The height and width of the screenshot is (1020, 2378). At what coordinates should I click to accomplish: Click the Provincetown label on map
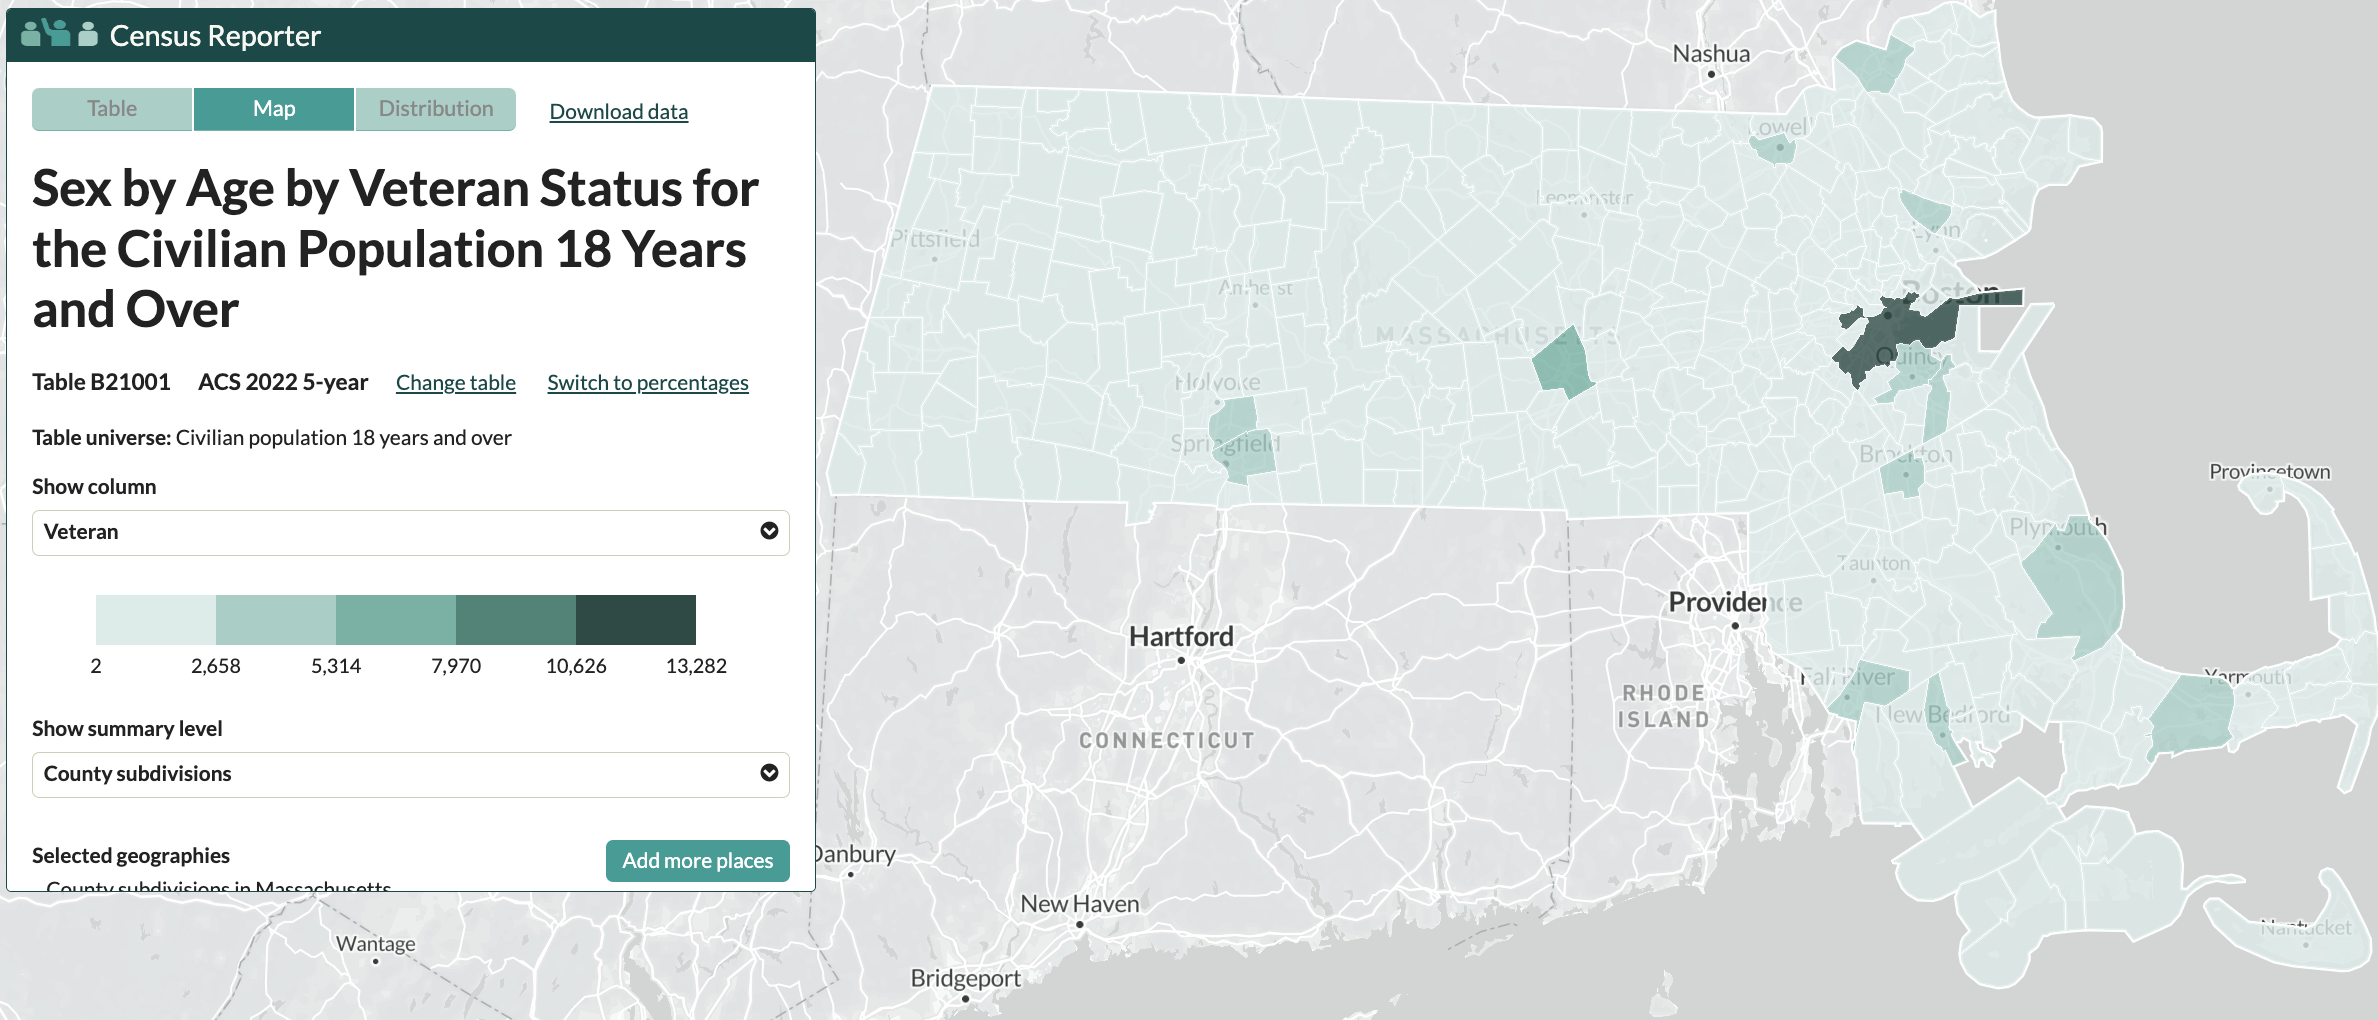(2269, 472)
